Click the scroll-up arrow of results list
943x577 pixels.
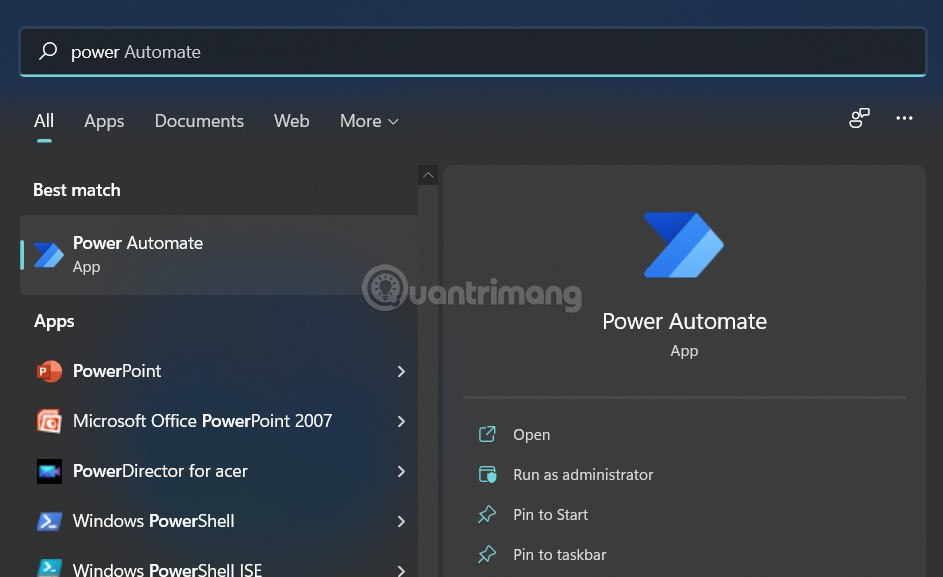coord(428,175)
